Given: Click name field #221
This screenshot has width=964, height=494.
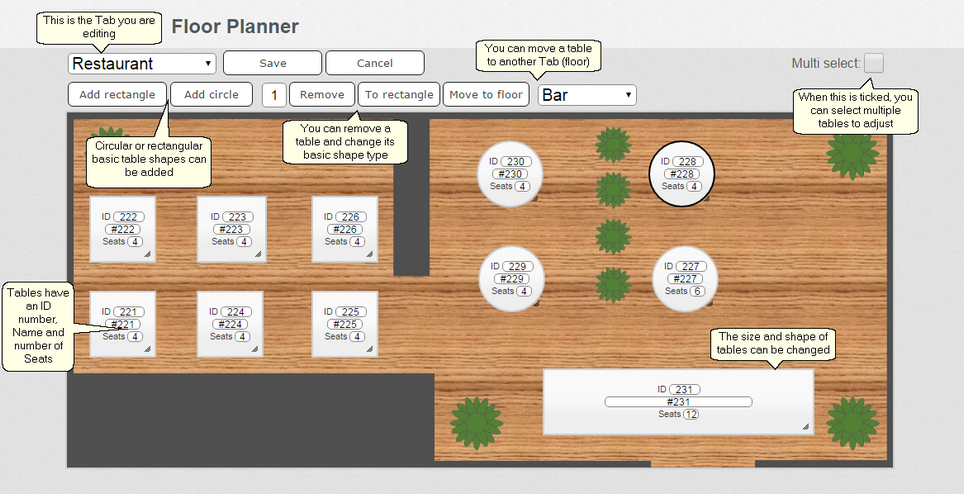Looking at the screenshot, I should click(123, 324).
